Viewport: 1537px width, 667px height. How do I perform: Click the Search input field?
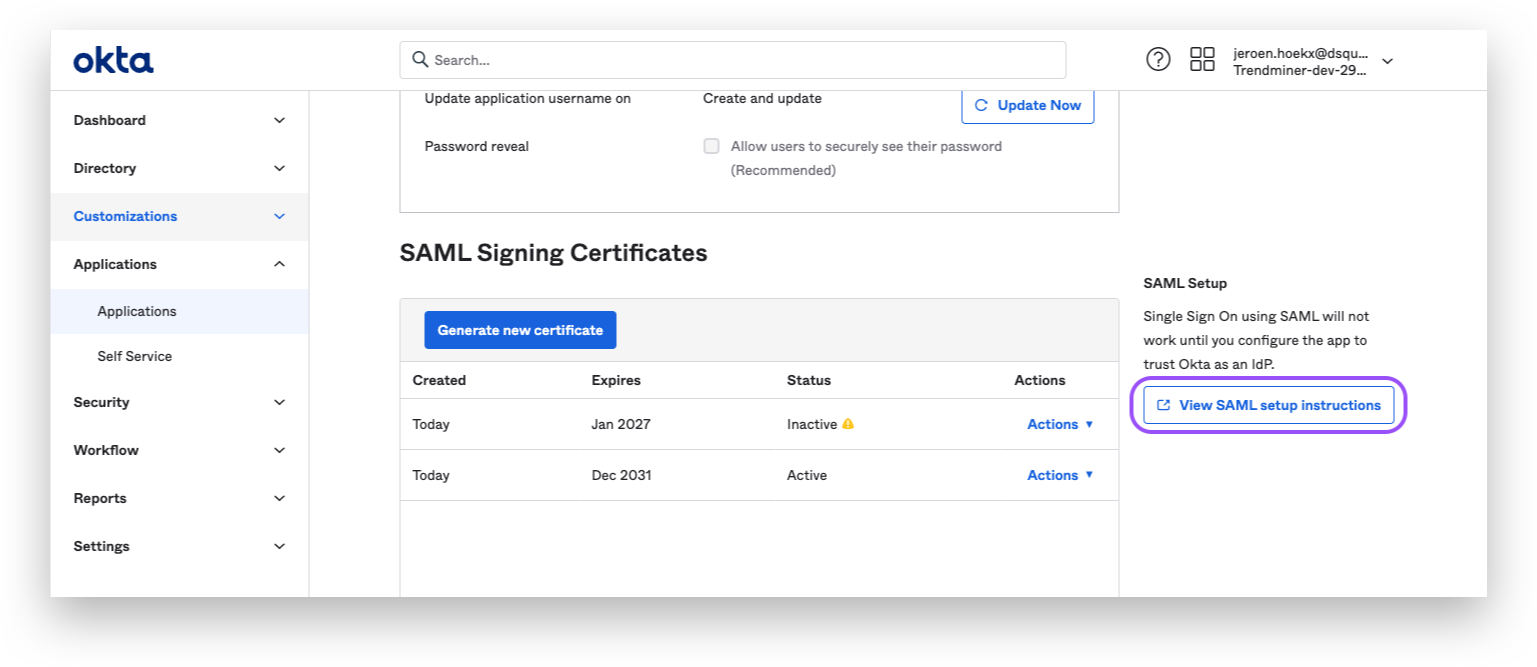(740, 60)
